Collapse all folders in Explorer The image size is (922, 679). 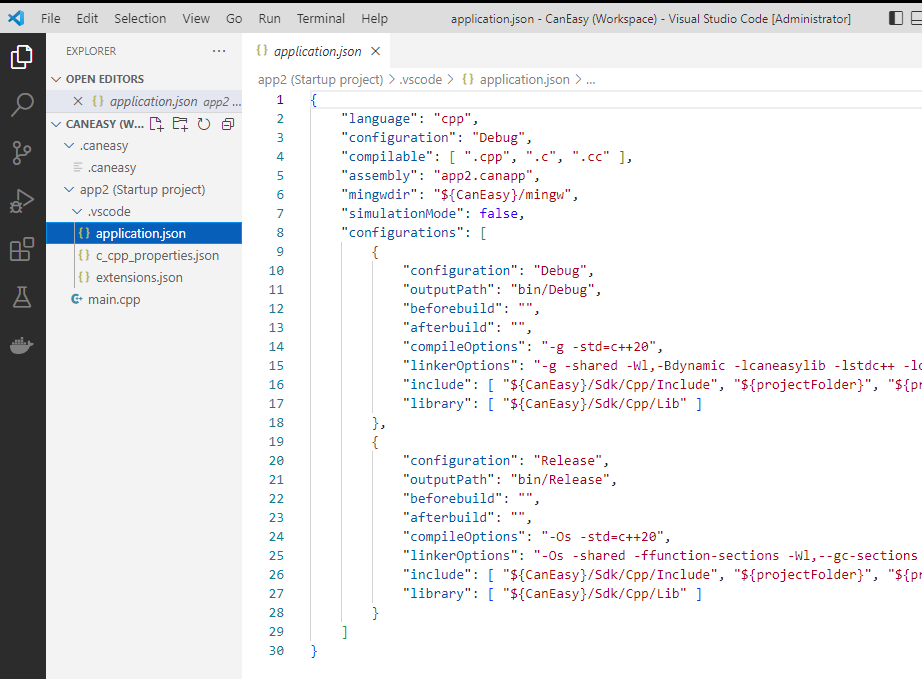click(x=228, y=124)
